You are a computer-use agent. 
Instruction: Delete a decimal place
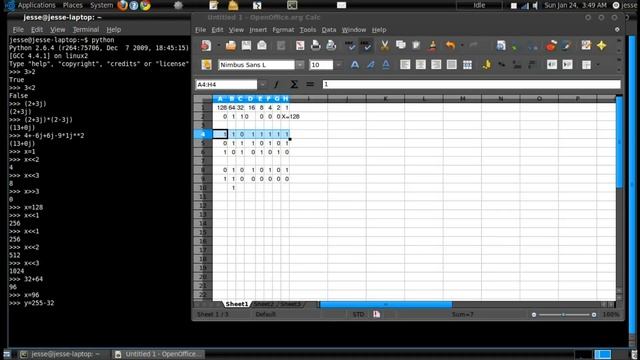click(x=532, y=64)
